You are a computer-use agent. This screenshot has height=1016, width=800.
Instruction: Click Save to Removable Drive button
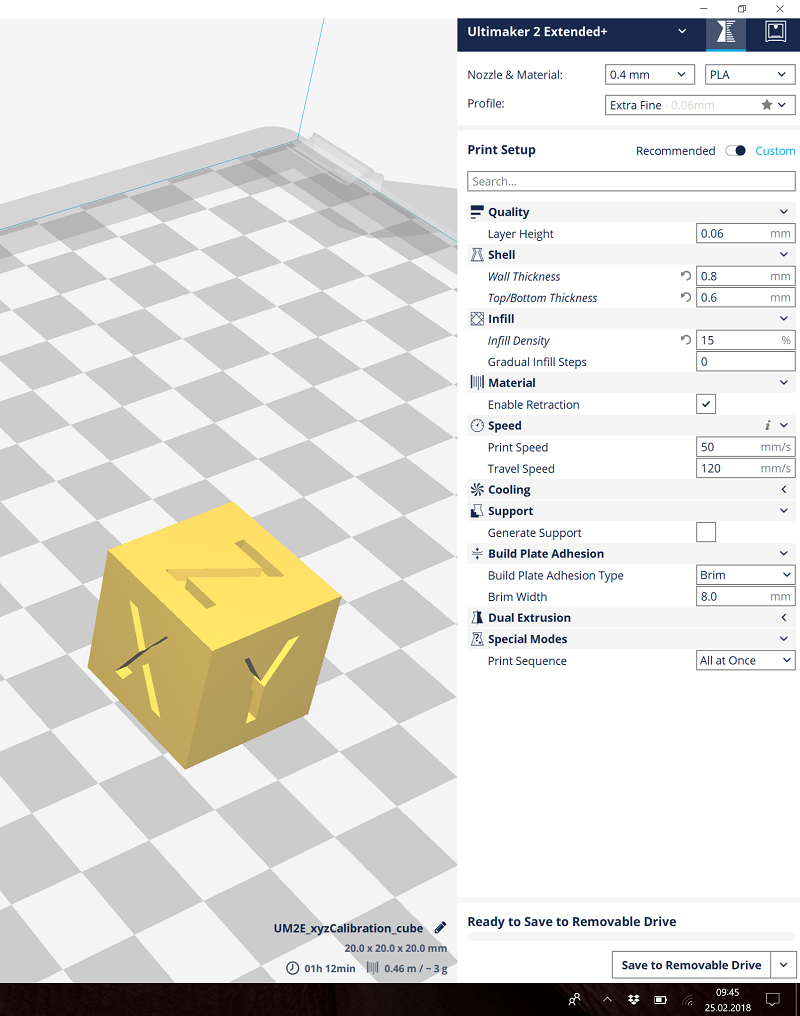[x=691, y=965]
